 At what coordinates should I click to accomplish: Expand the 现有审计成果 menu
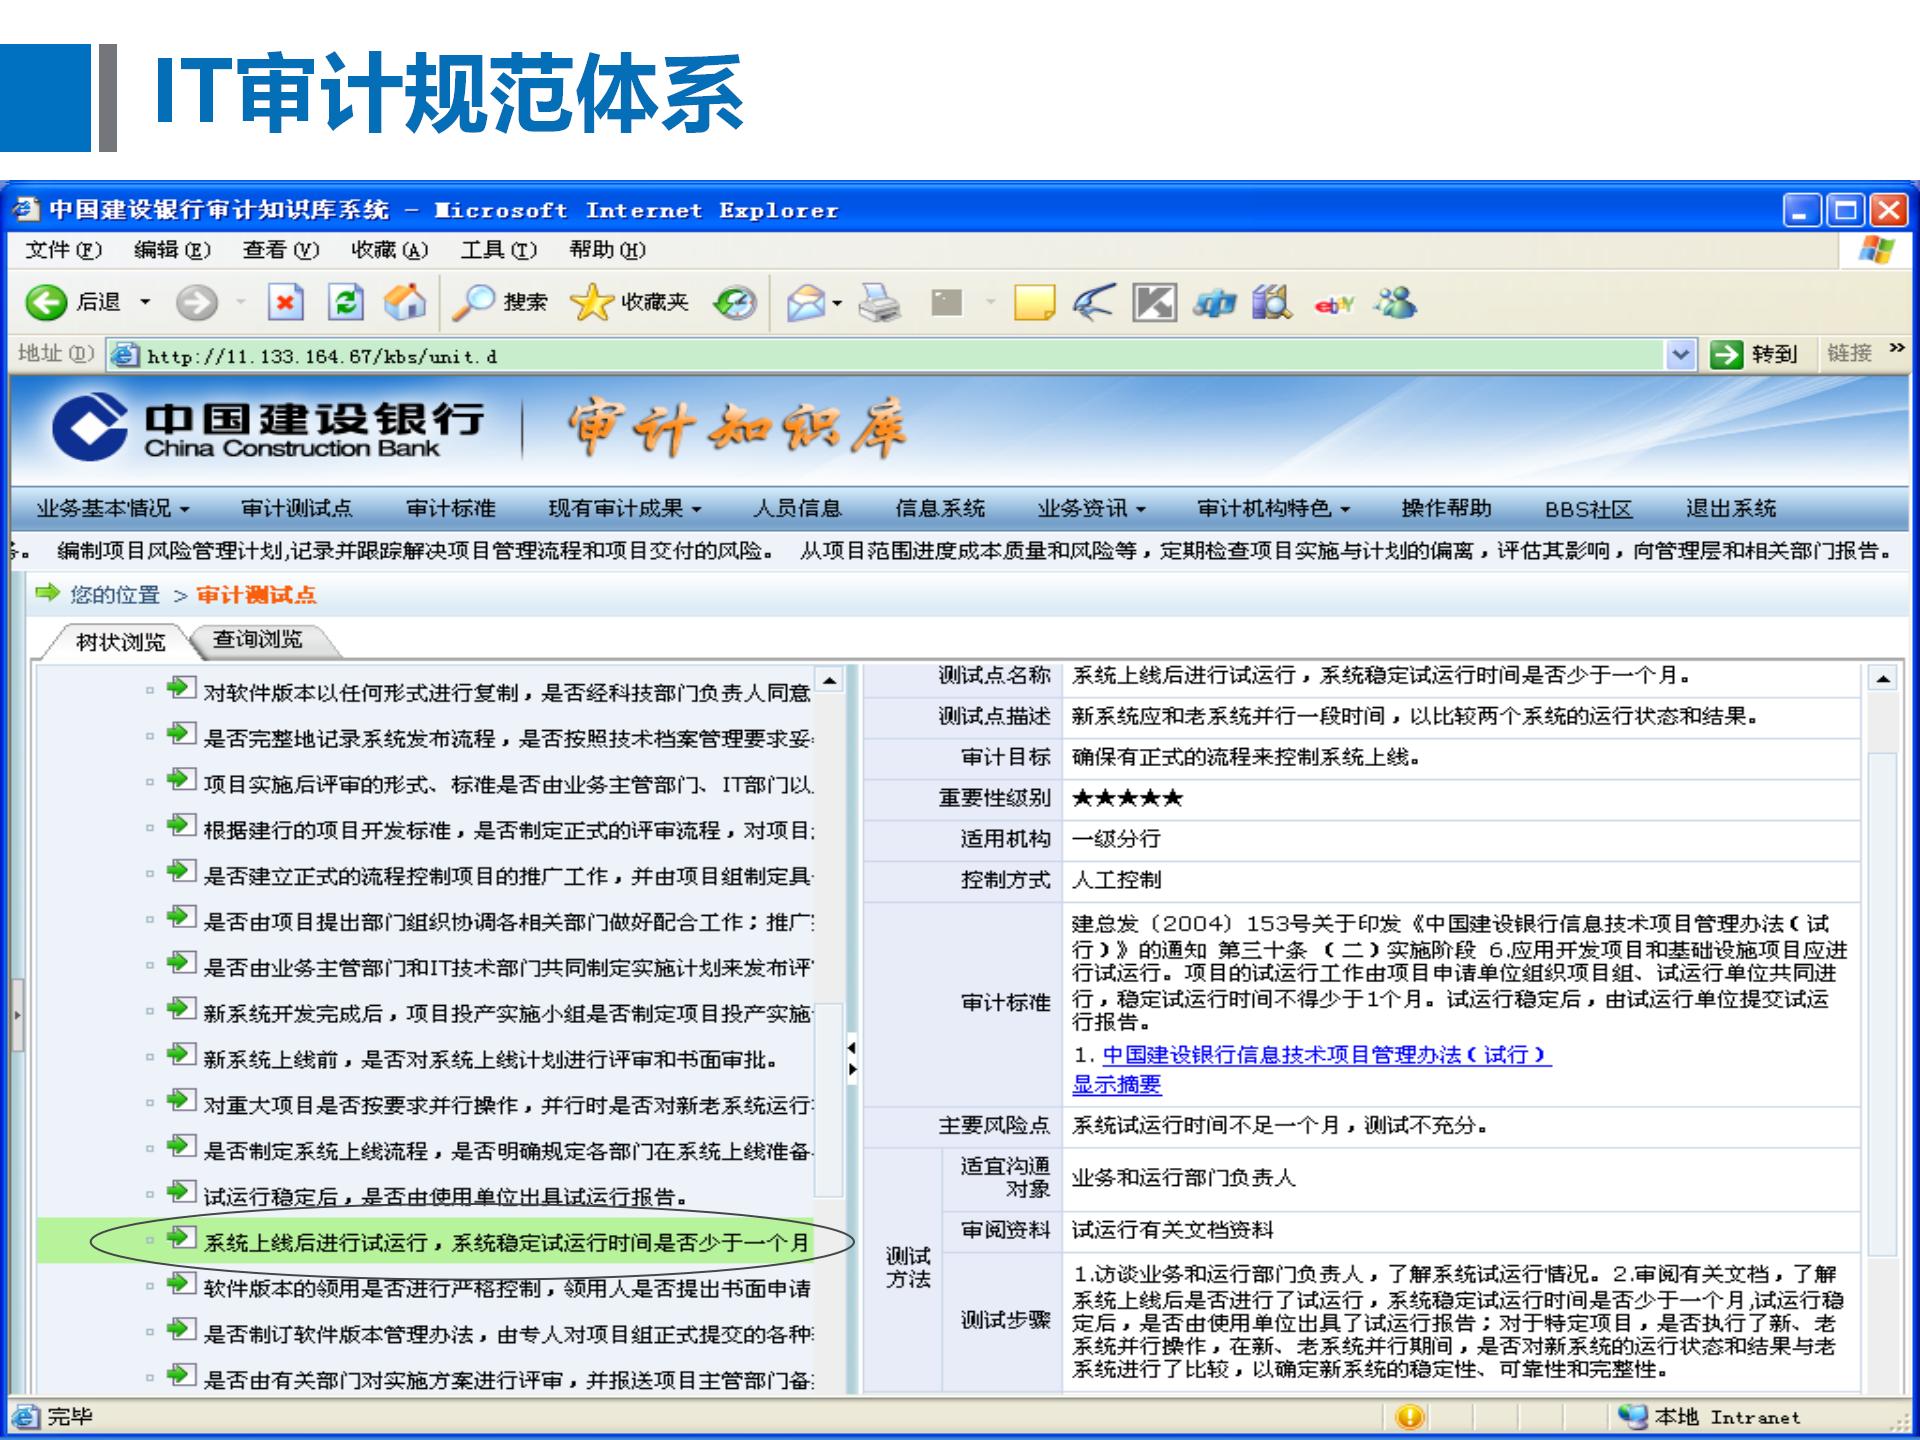(x=625, y=509)
